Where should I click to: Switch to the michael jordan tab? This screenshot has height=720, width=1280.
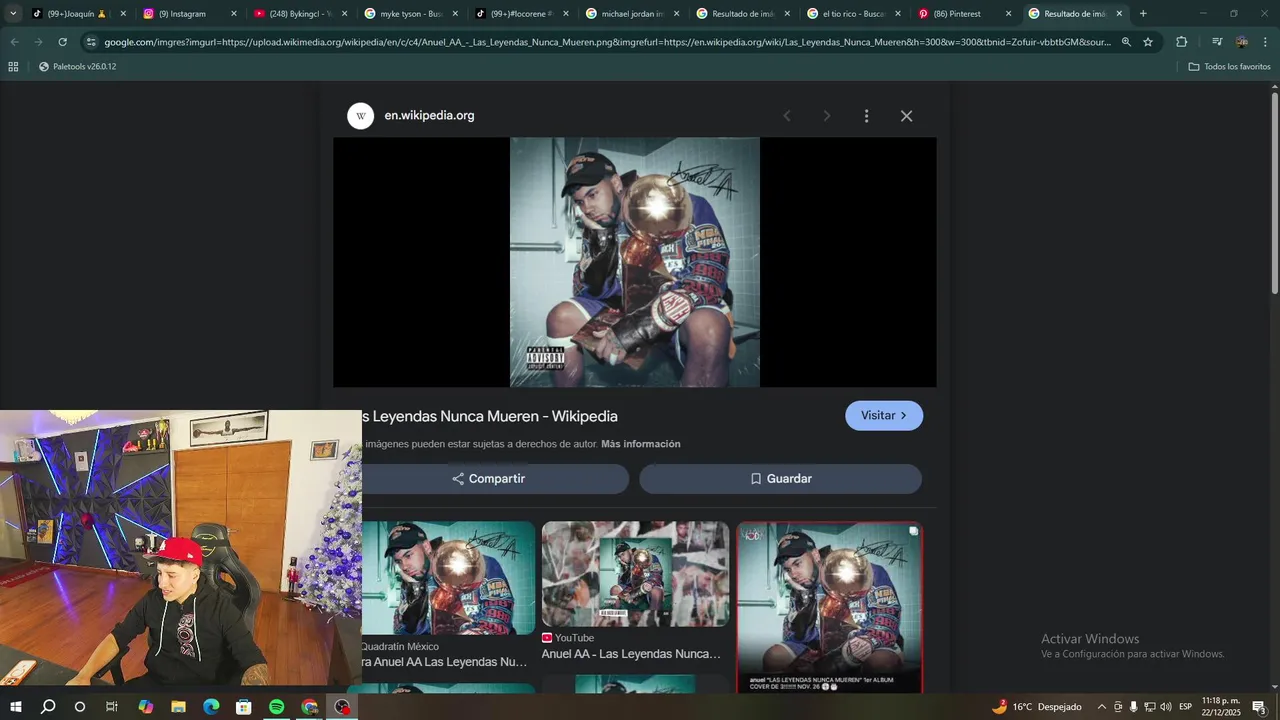(633, 14)
